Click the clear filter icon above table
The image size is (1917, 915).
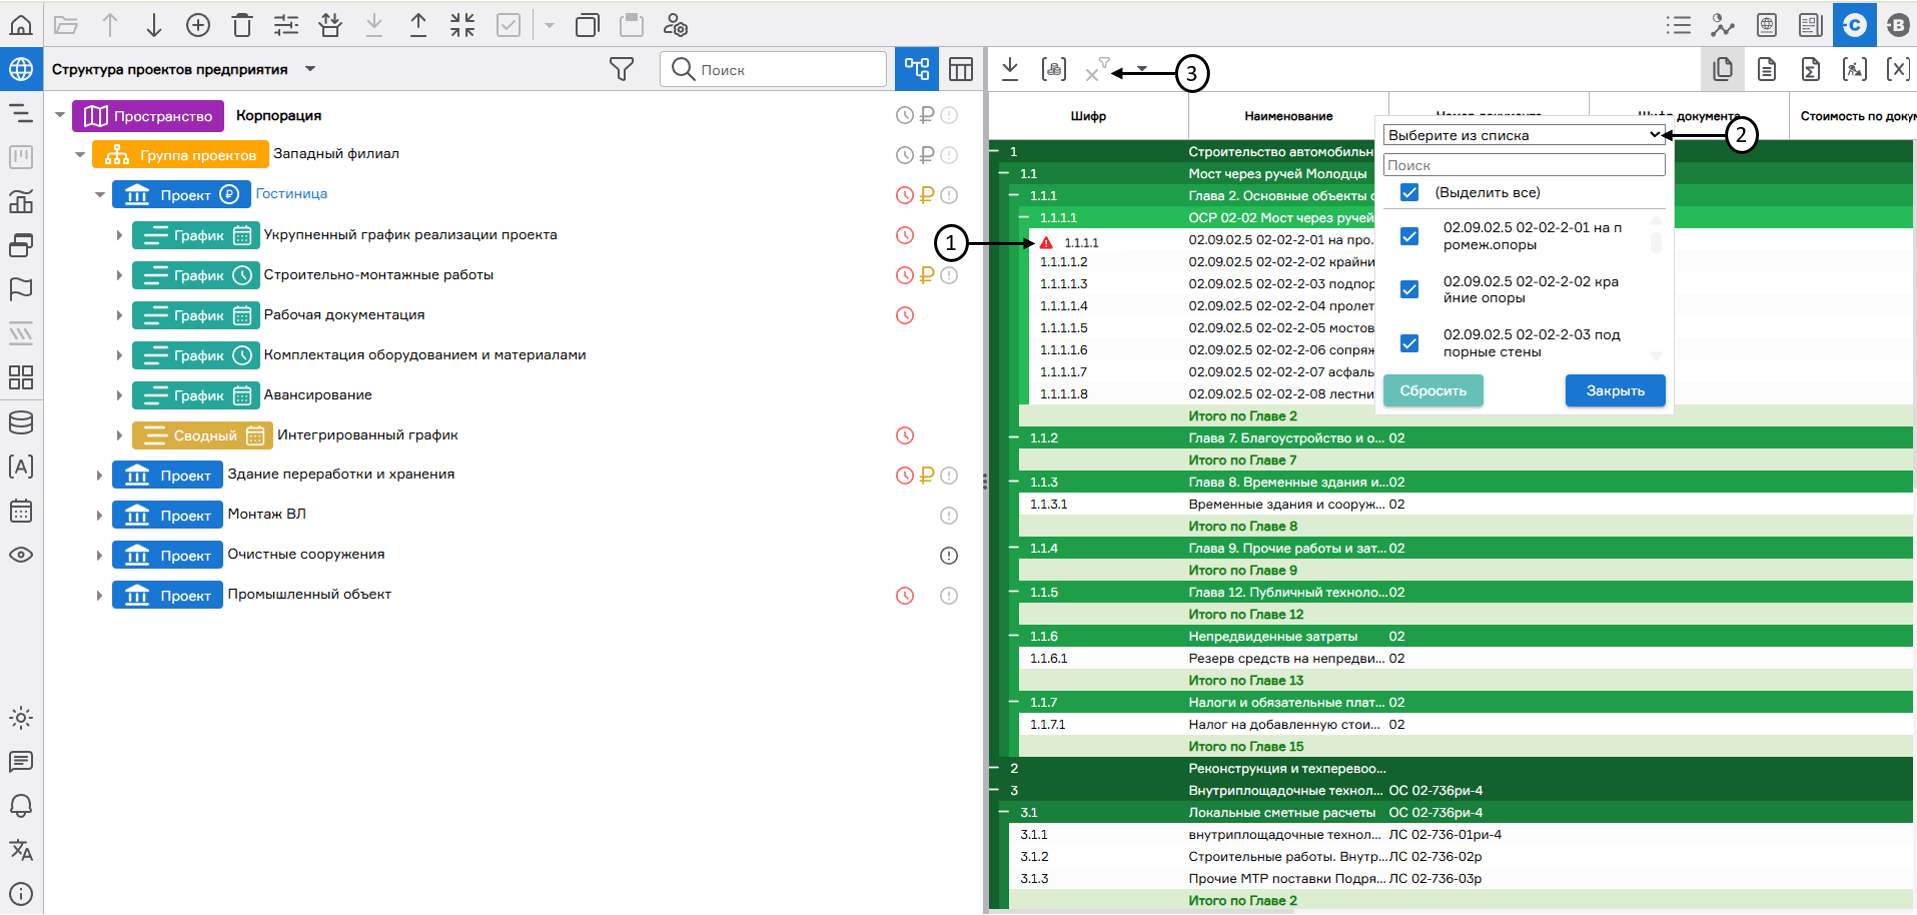tap(1096, 70)
